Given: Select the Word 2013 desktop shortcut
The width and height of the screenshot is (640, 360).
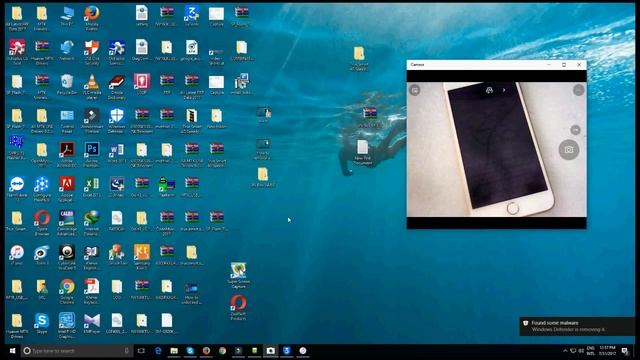Looking at the screenshot, I should point(117,153).
